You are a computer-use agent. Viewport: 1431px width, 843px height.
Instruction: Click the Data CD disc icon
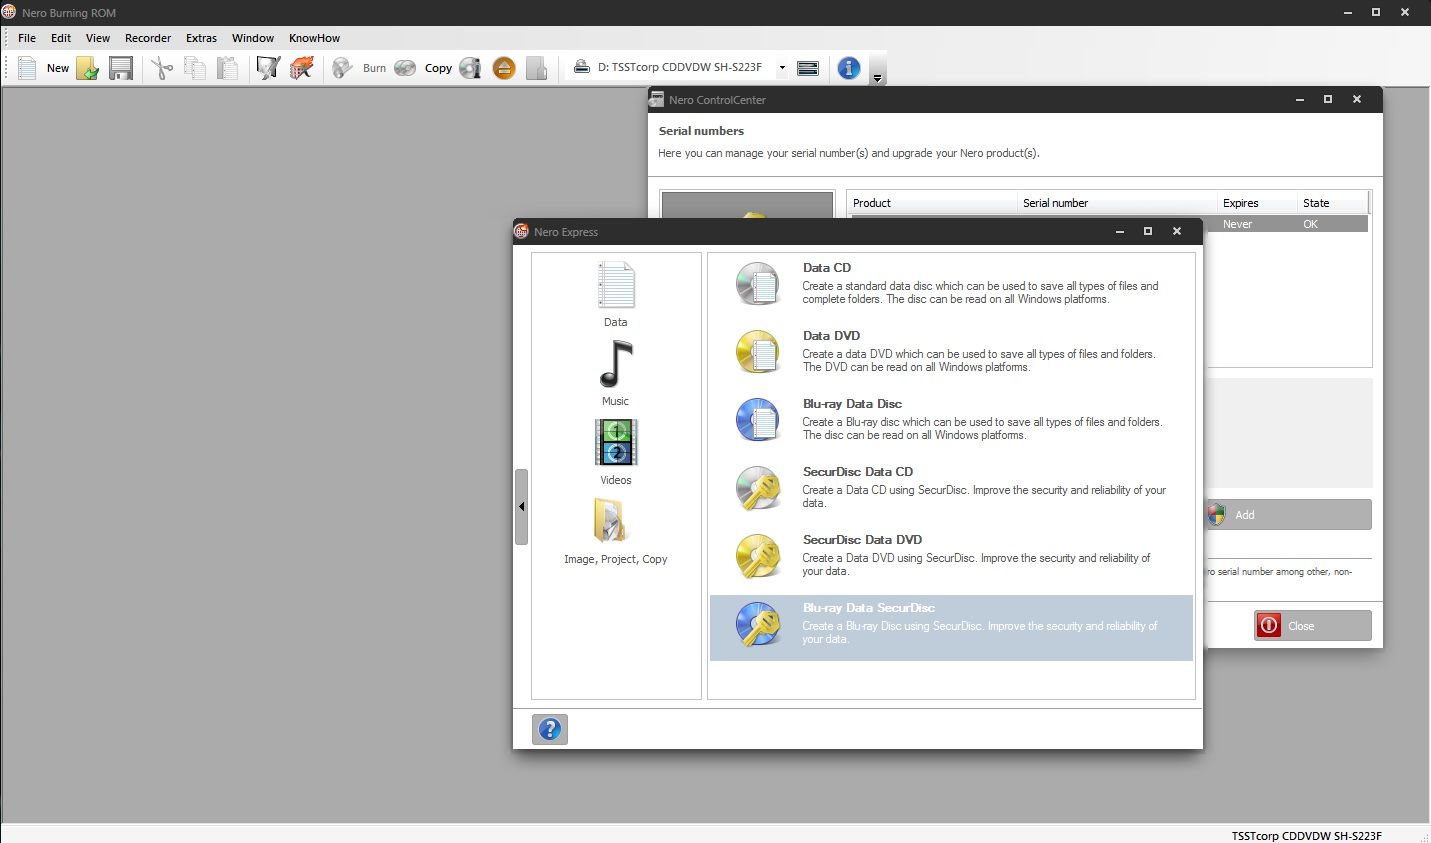[758, 284]
